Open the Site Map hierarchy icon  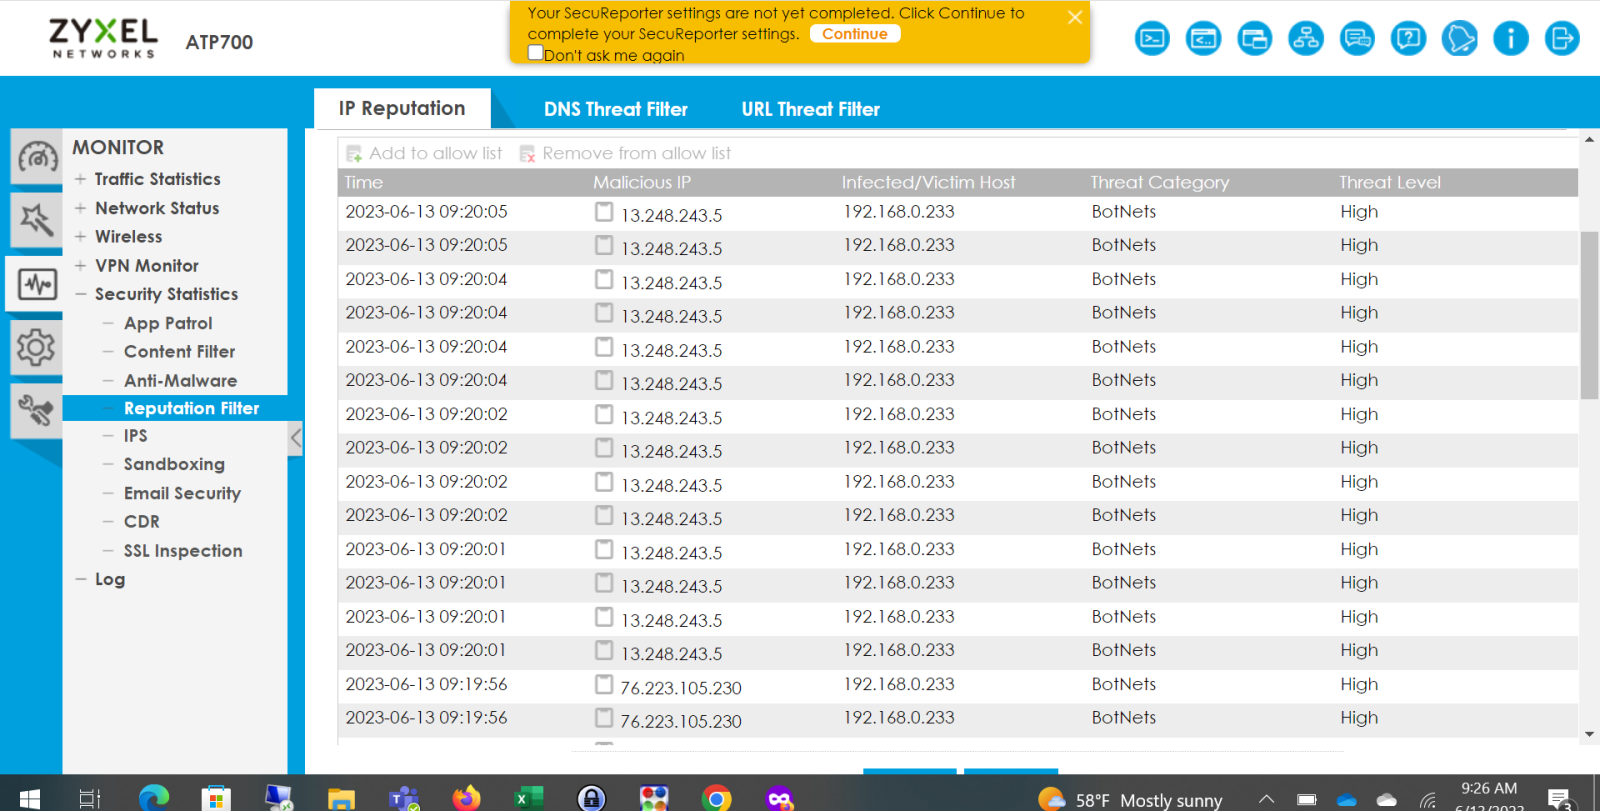pyautogui.click(x=1305, y=39)
